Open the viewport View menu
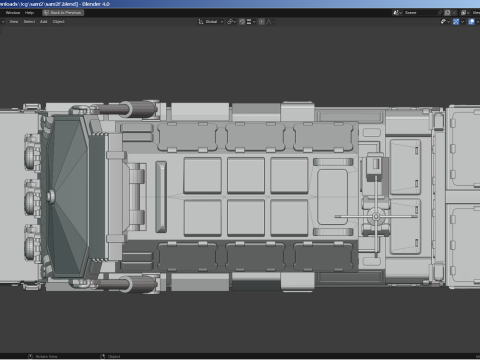Screen dimensions: 480x360 pyautogui.click(x=14, y=22)
